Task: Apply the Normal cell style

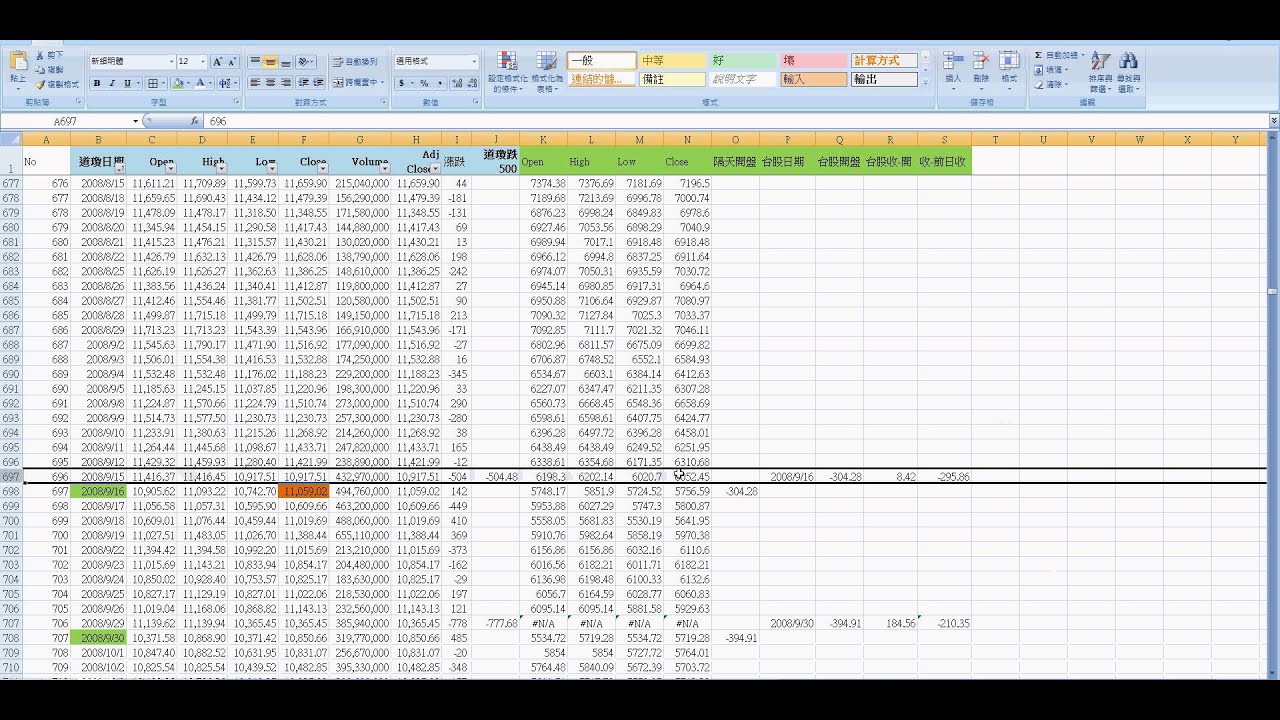Action: tap(602, 61)
